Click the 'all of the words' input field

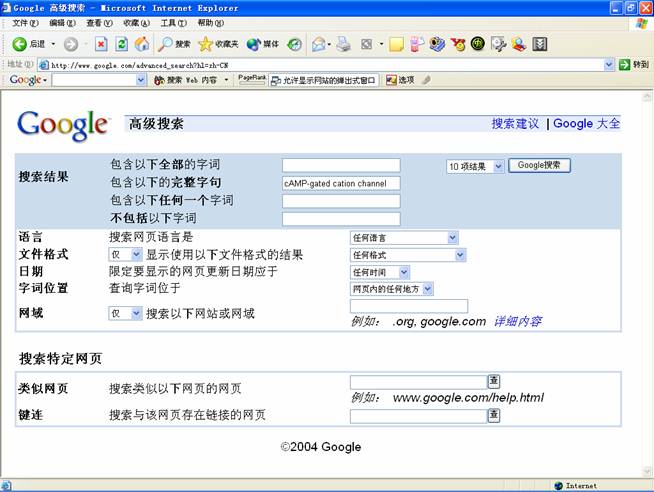pyautogui.click(x=341, y=165)
